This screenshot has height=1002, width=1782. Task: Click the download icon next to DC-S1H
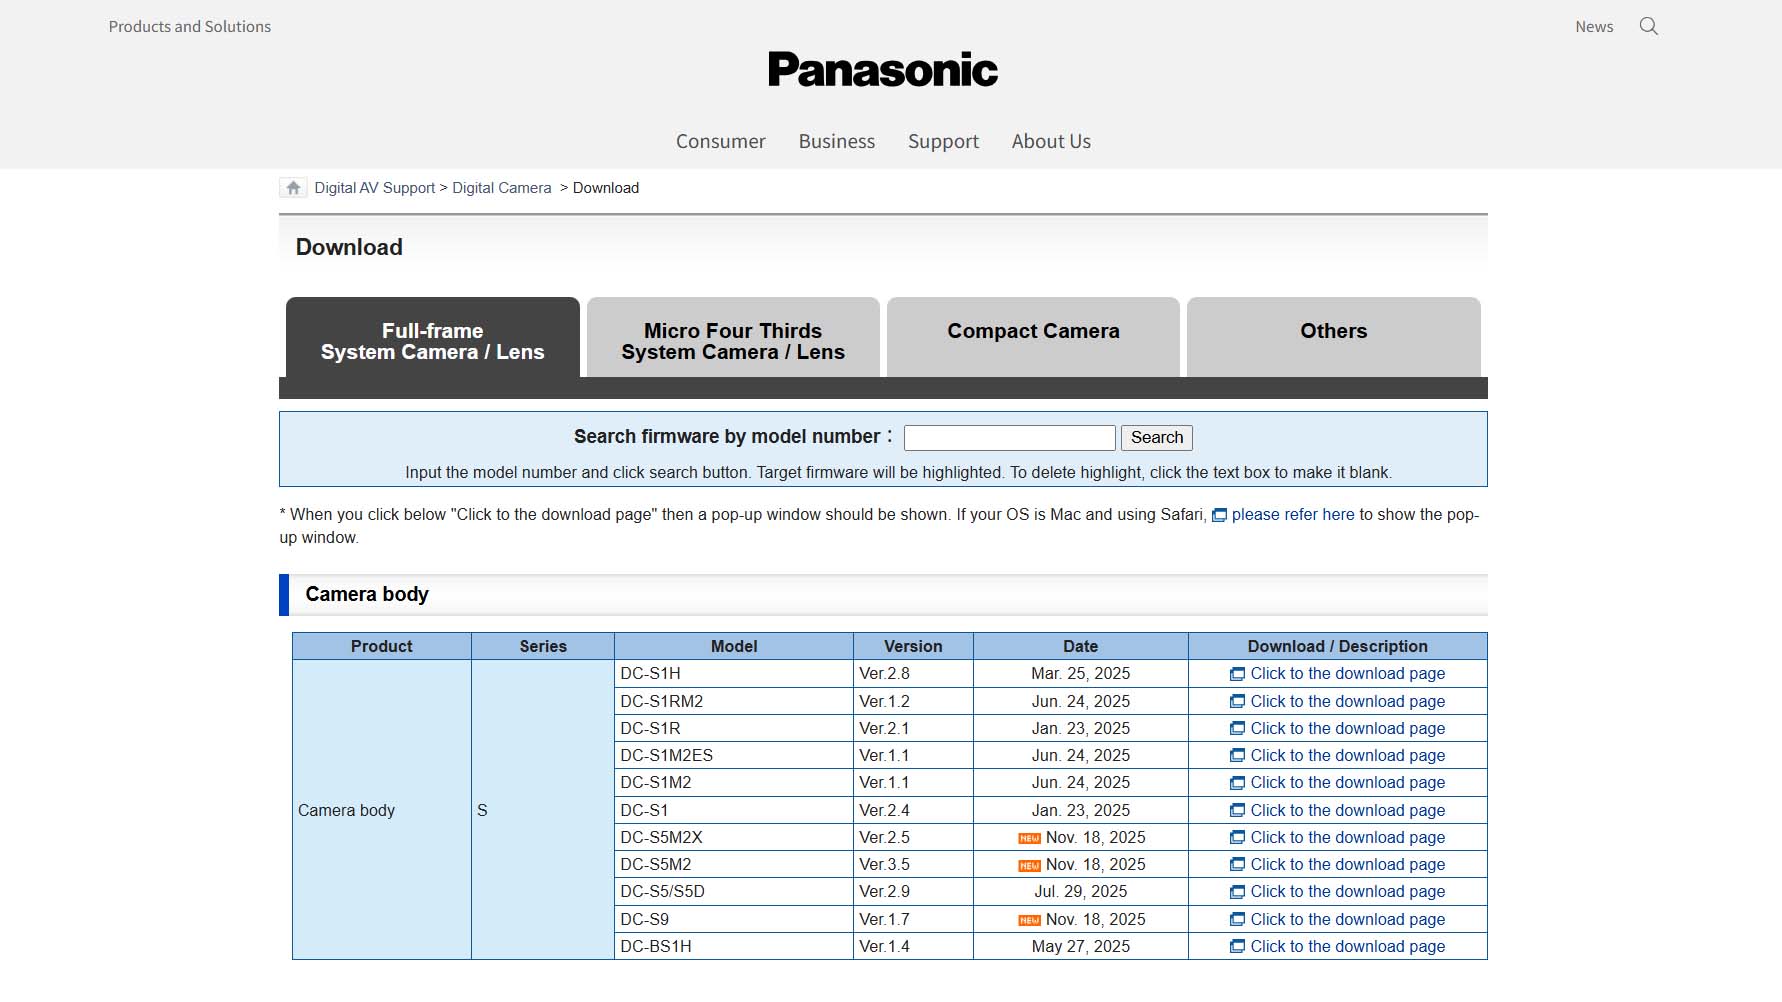click(1236, 673)
